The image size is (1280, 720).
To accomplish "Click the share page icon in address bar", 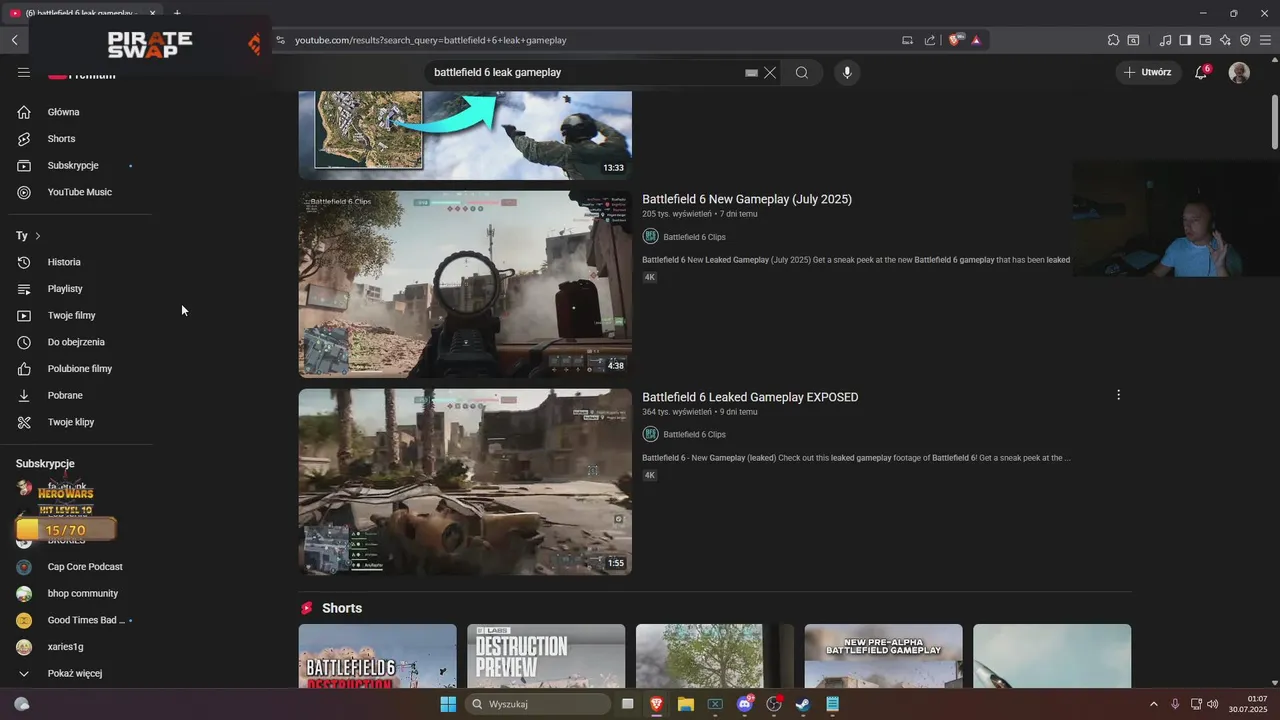I will pos(930,40).
